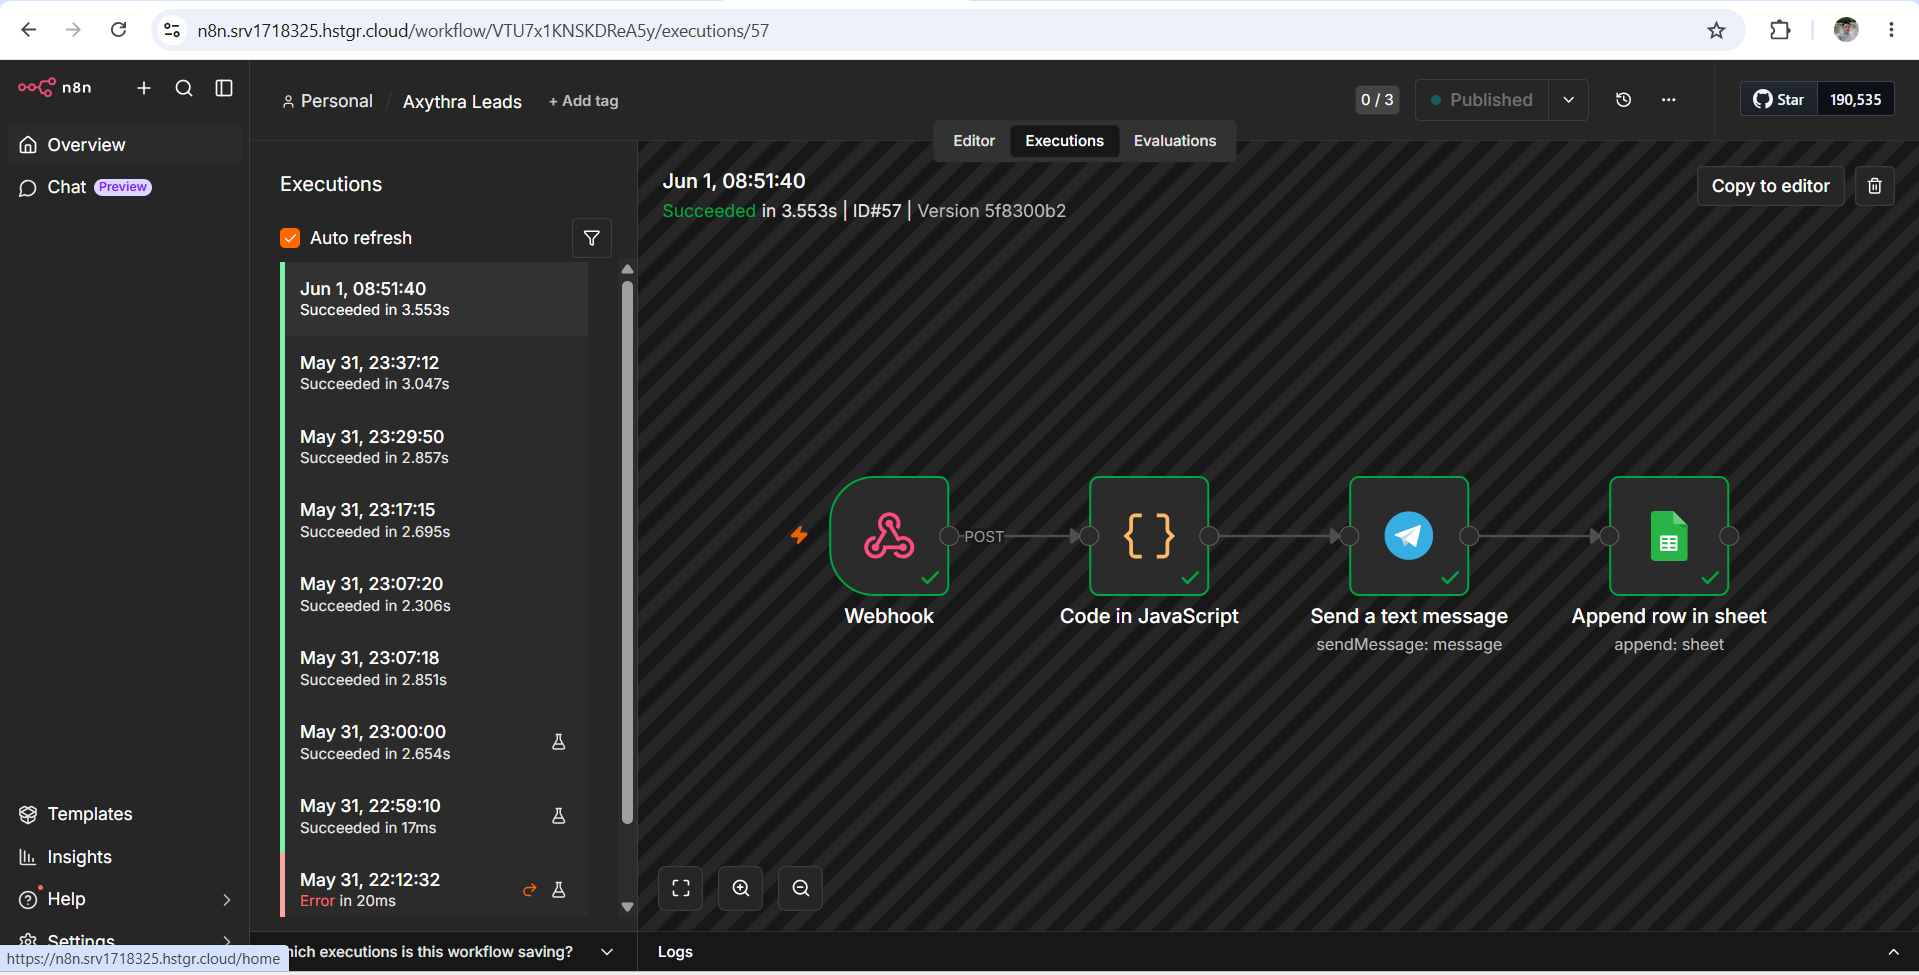The height and width of the screenshot is (975, 1919).
Task: Select execution Jun 1, 08:51:40
Action: click(x=435, y=299)
